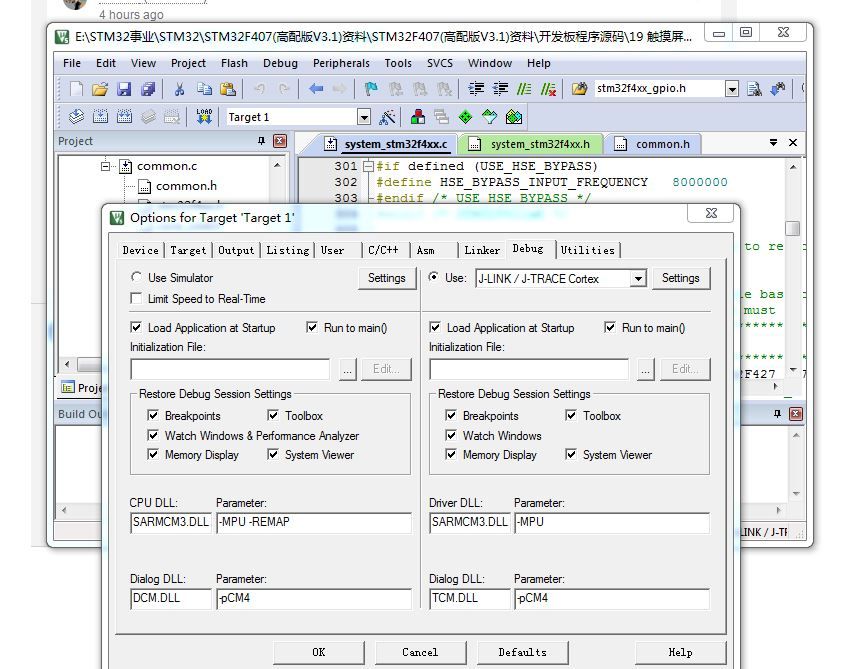Collapse common.c tree node
The image size is (862, 669).
(105, 165)
